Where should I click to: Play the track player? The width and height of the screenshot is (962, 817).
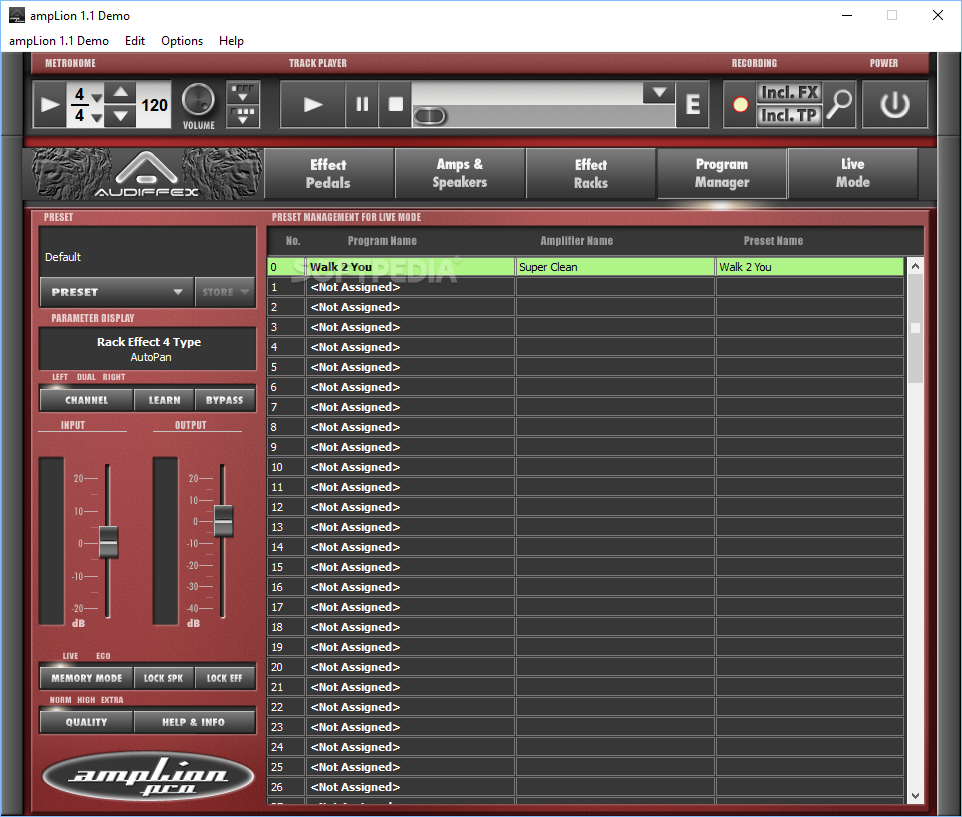[x=313, y=104]
